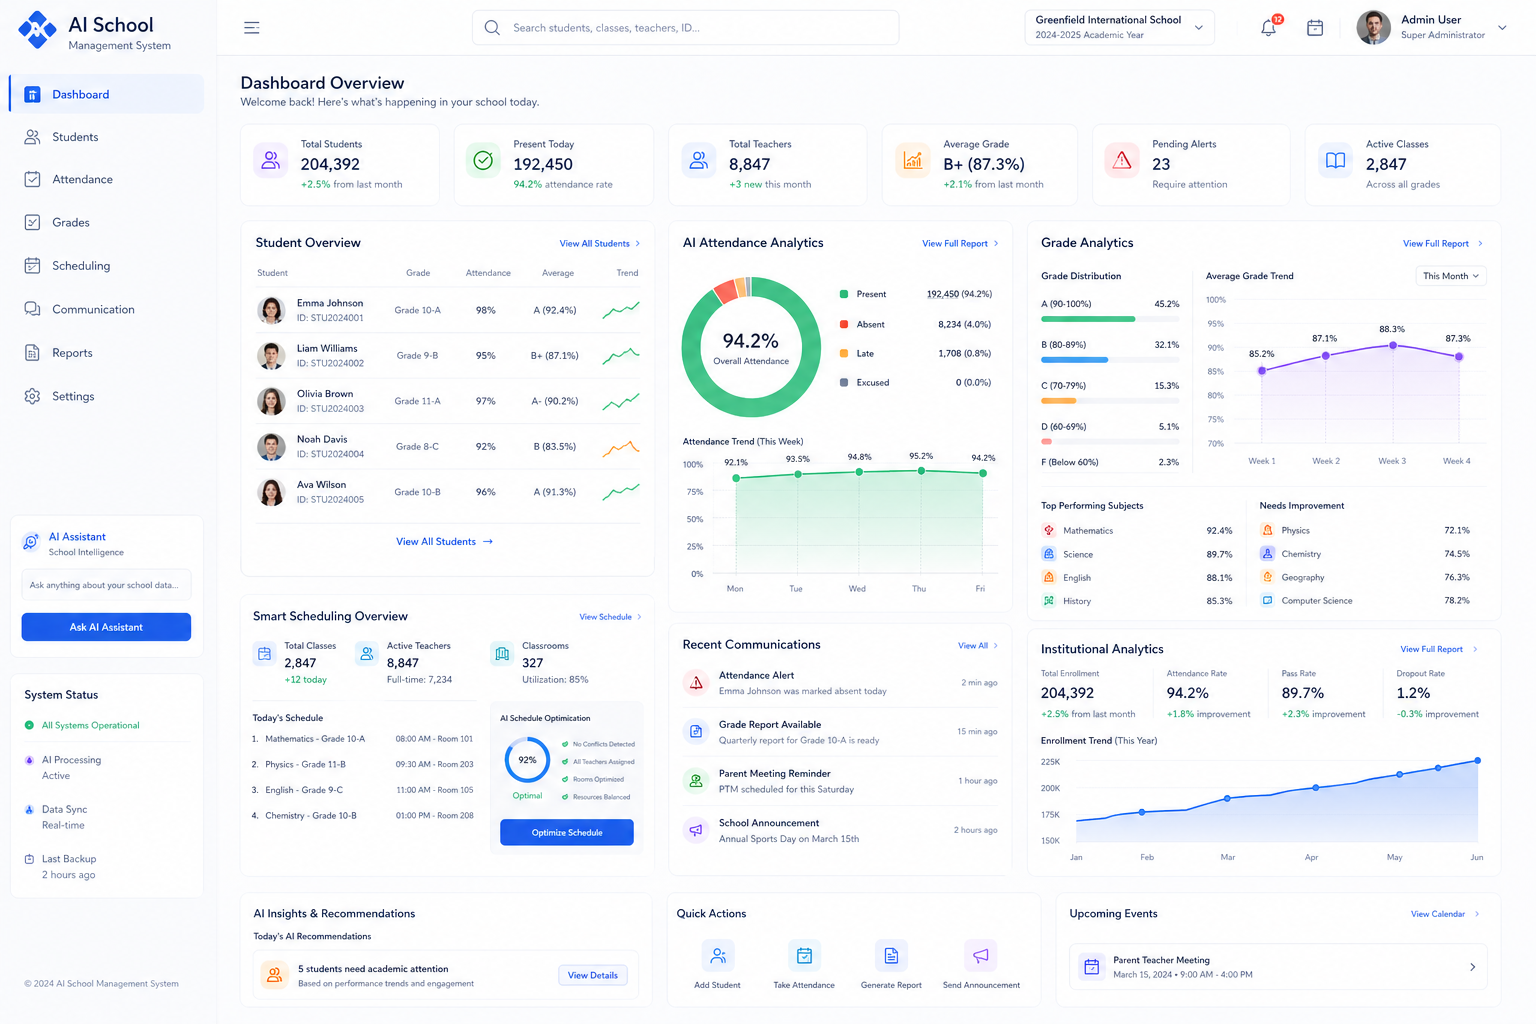Click the Admin User profile photo
The width and height of the screenshot is (1536, 1024).
click(1374, 28)
